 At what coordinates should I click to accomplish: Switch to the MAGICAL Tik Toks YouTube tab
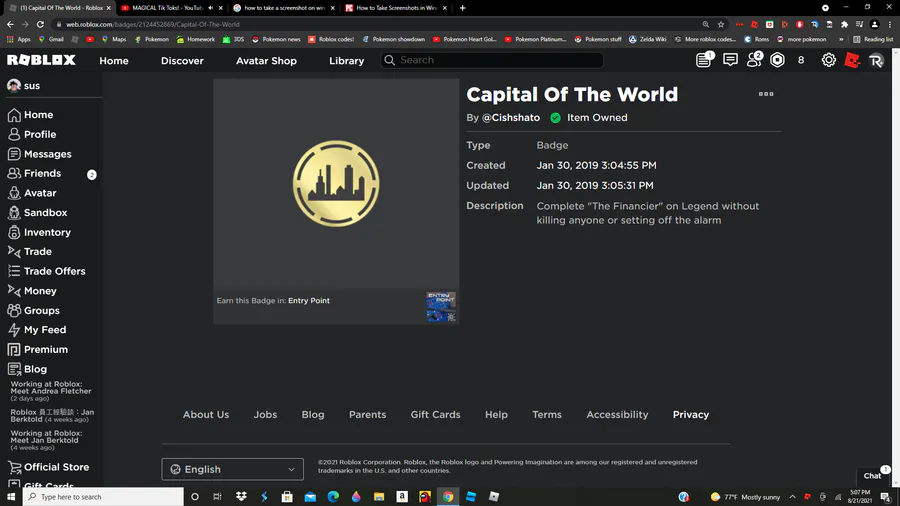tap(167, 8)
